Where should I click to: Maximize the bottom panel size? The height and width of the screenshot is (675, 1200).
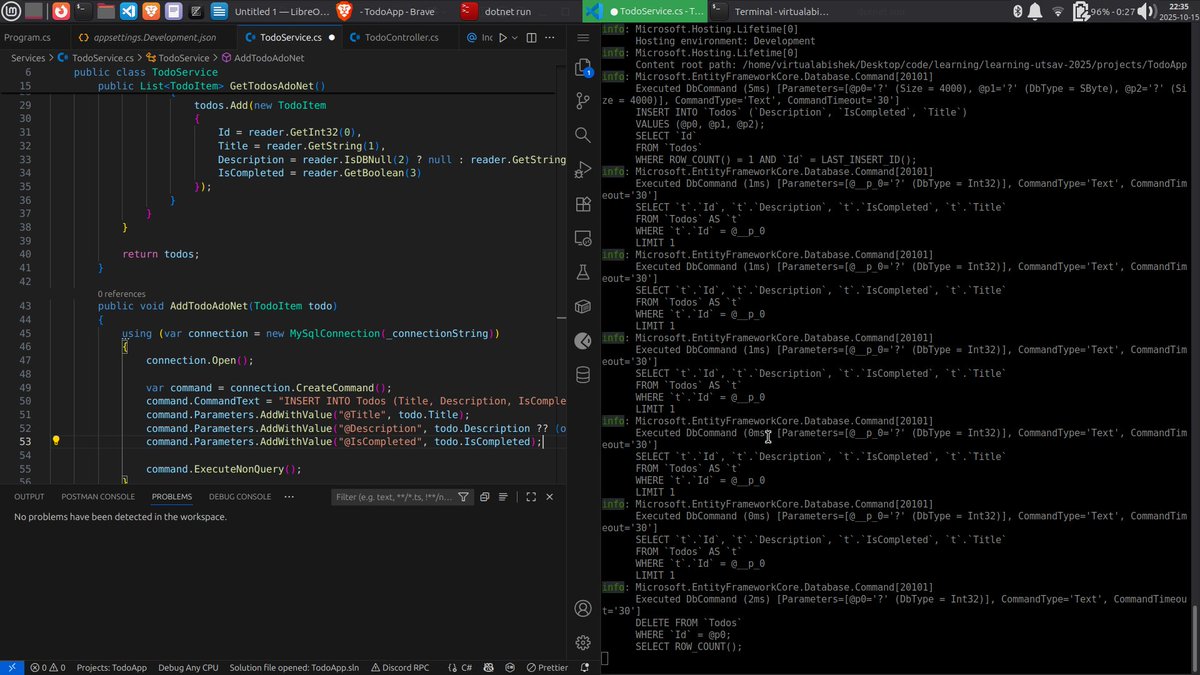(531, 497)
